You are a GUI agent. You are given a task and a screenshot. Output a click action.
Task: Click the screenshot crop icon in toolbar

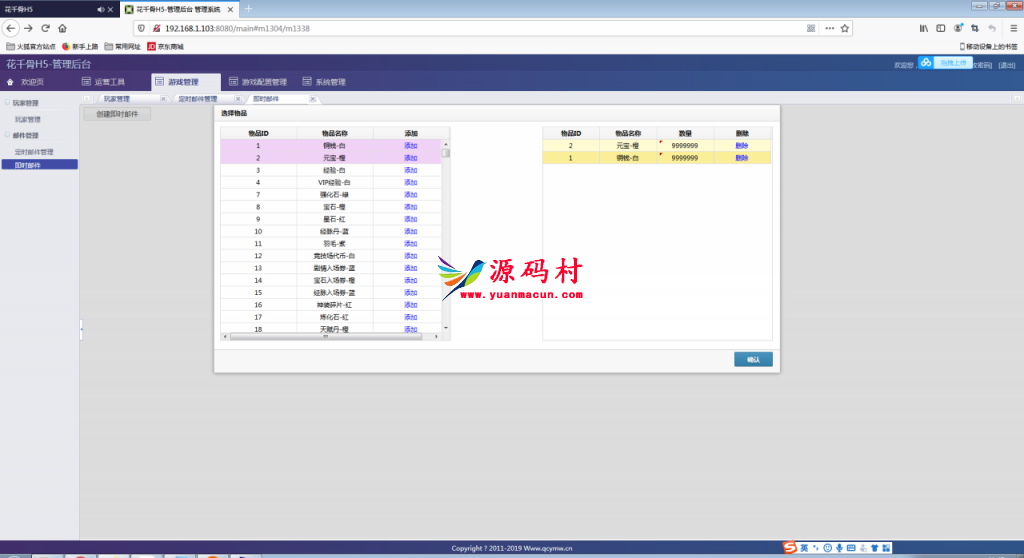tap(974, 28)
